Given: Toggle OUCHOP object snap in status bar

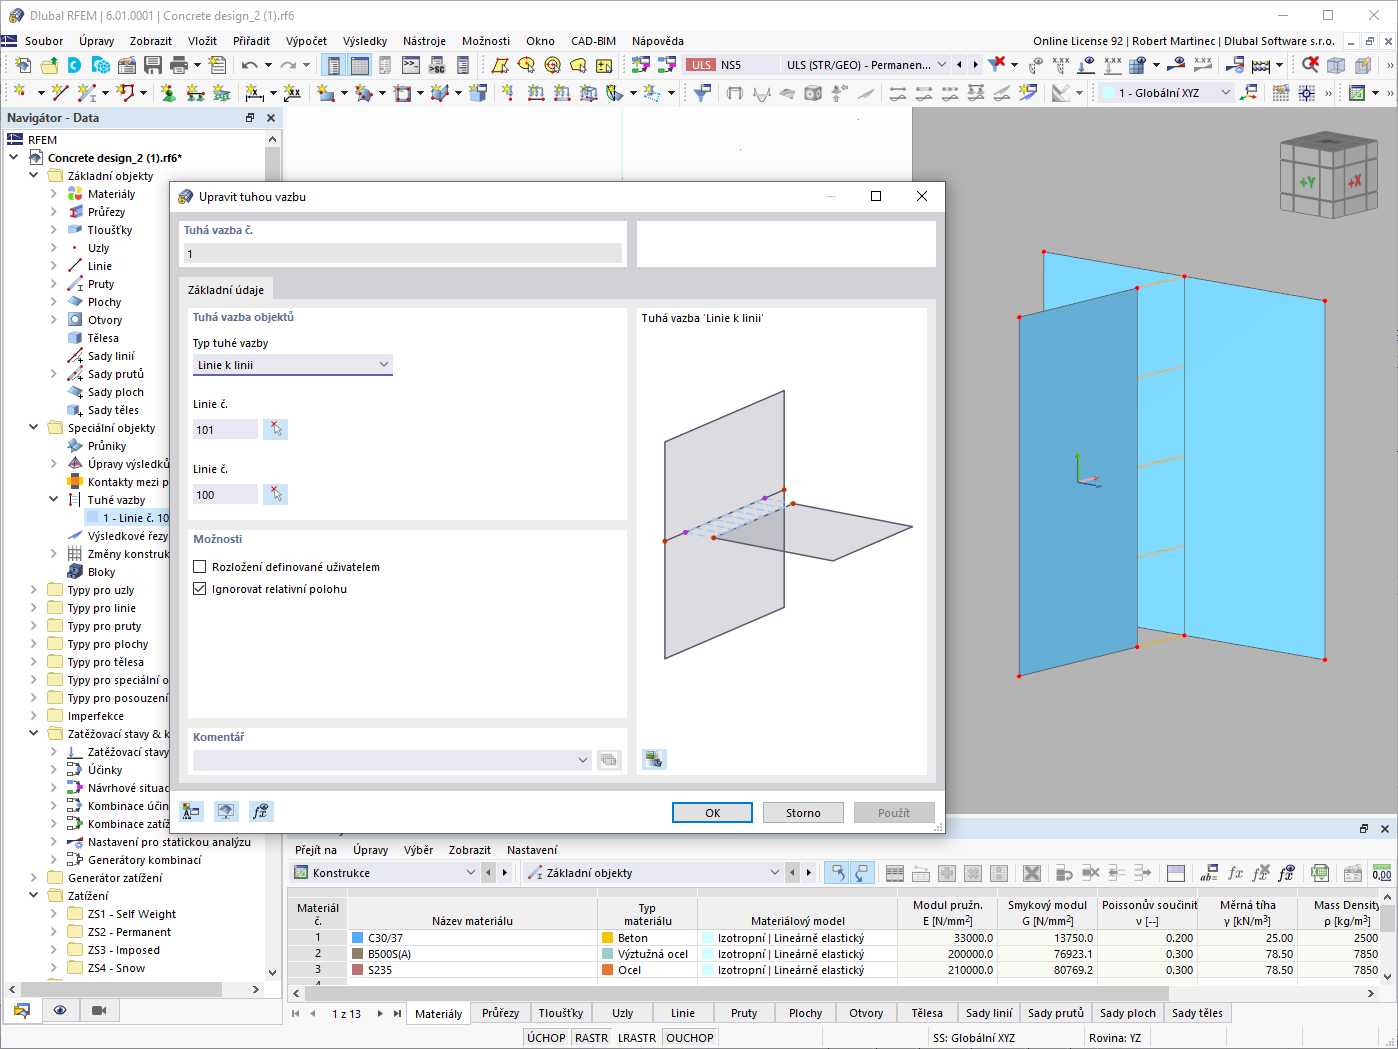Looking at the screenshot, I should point(690,1038).
